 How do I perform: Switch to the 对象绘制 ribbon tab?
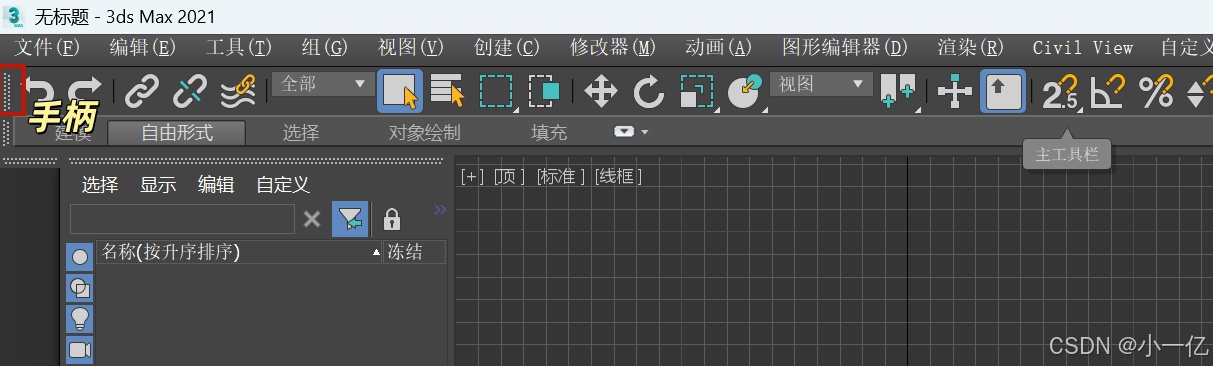425,132
